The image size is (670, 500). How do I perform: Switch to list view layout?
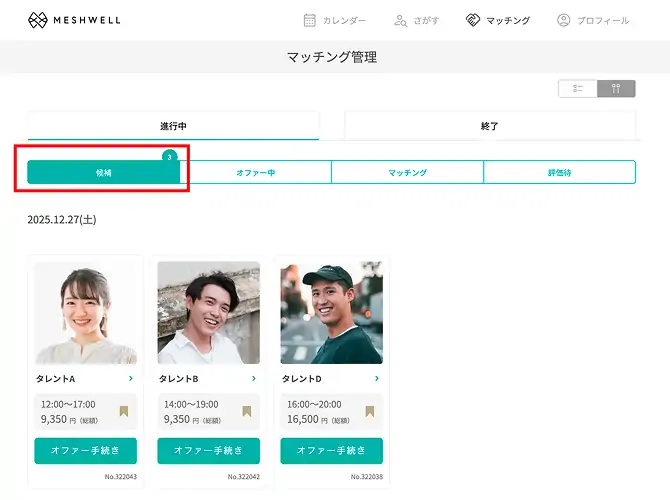click(x=578, y=89)
